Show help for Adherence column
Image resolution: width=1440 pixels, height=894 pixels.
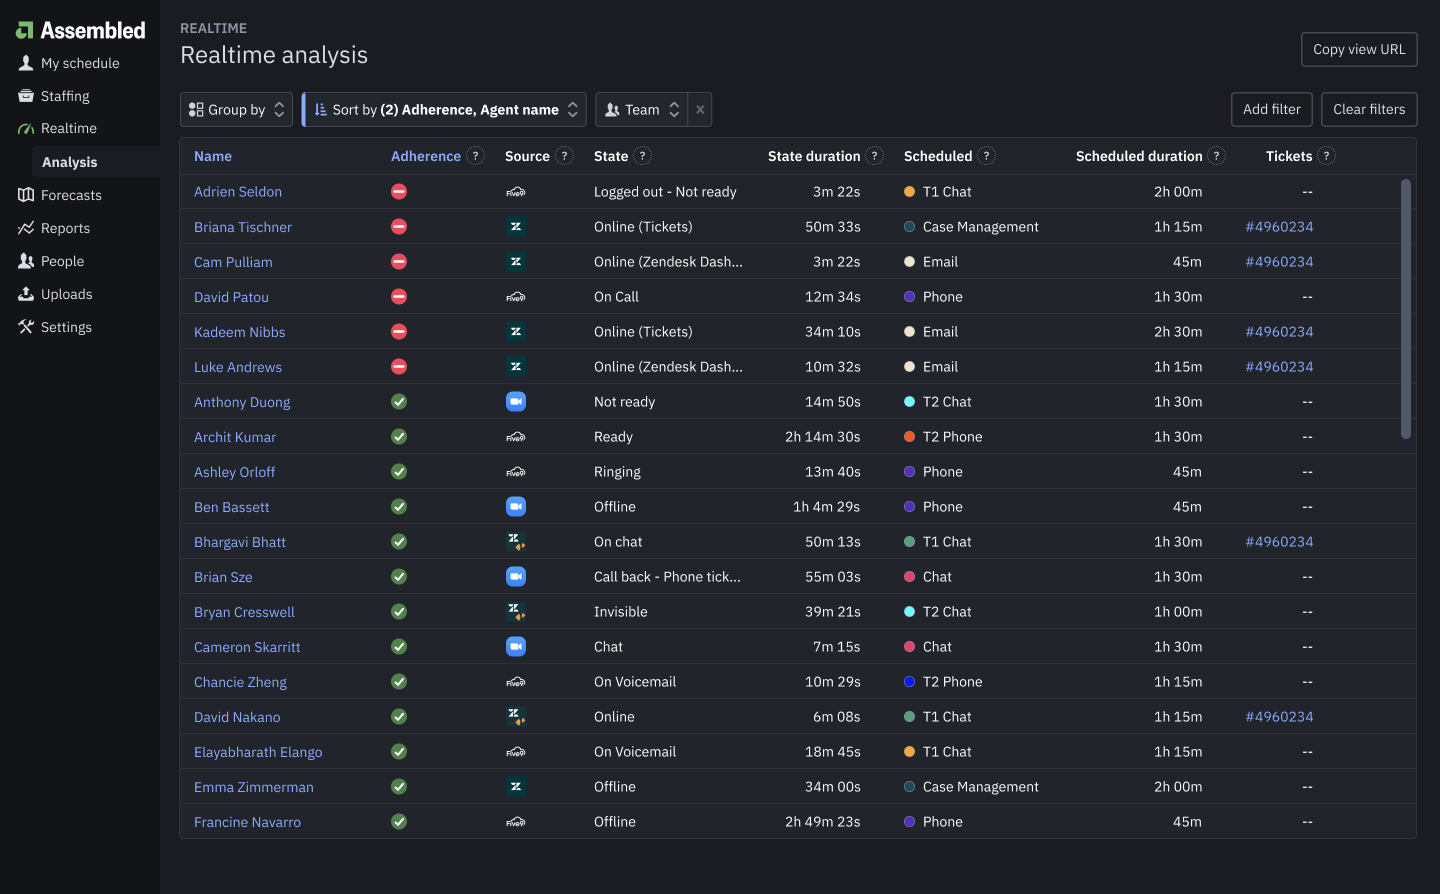pos(476,156)
